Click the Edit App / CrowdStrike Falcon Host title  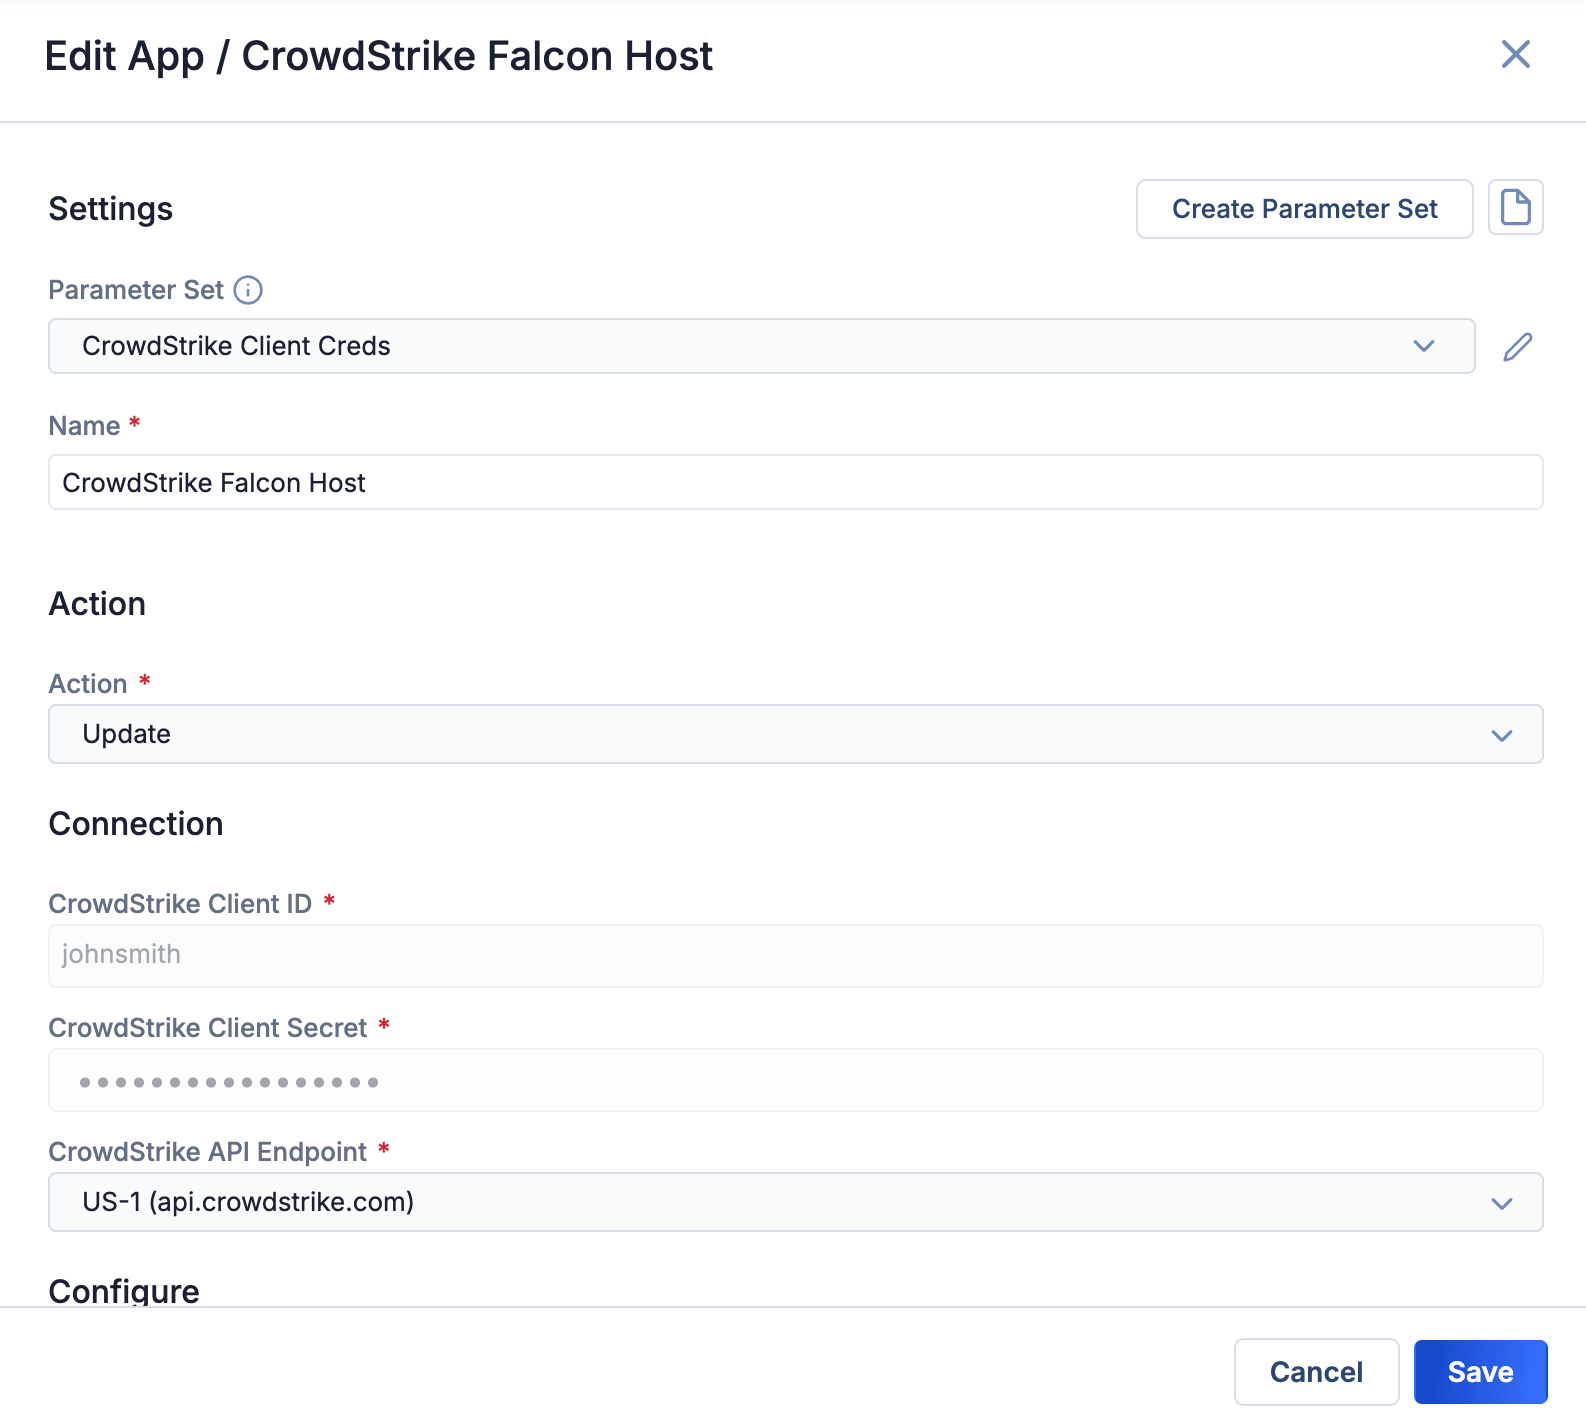(x=379, y=56)
